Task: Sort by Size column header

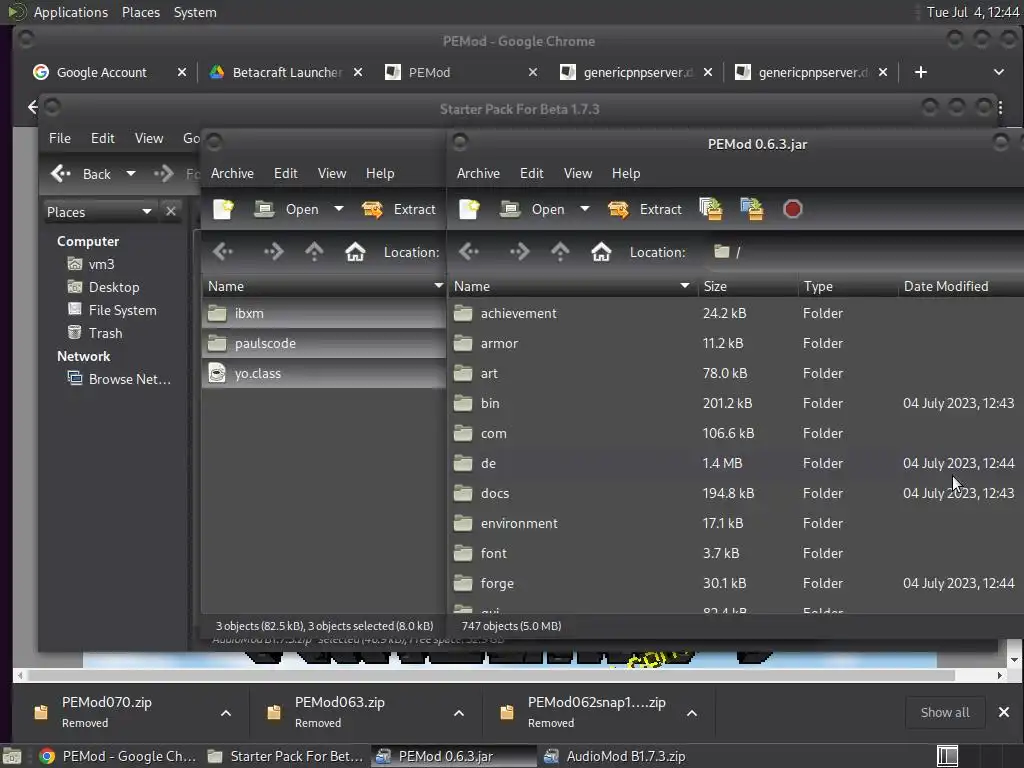Action: [x=747, y=286]
